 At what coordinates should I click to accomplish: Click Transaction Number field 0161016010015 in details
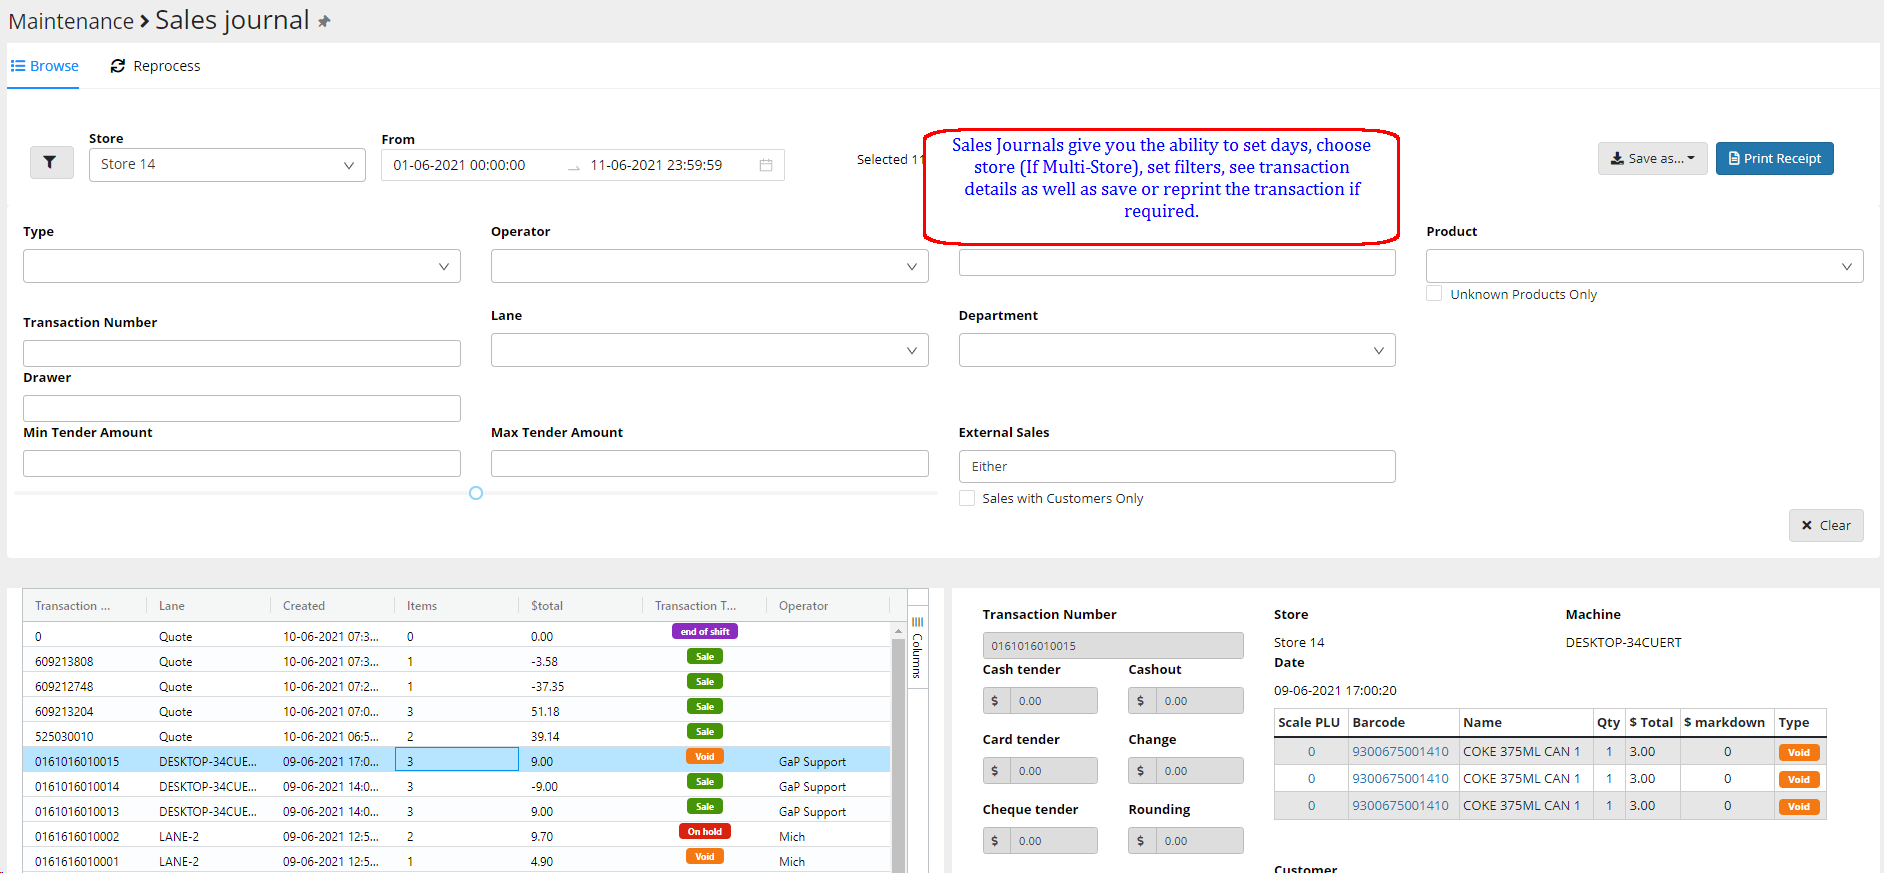pyautogui.click(x=1113, y=646)
